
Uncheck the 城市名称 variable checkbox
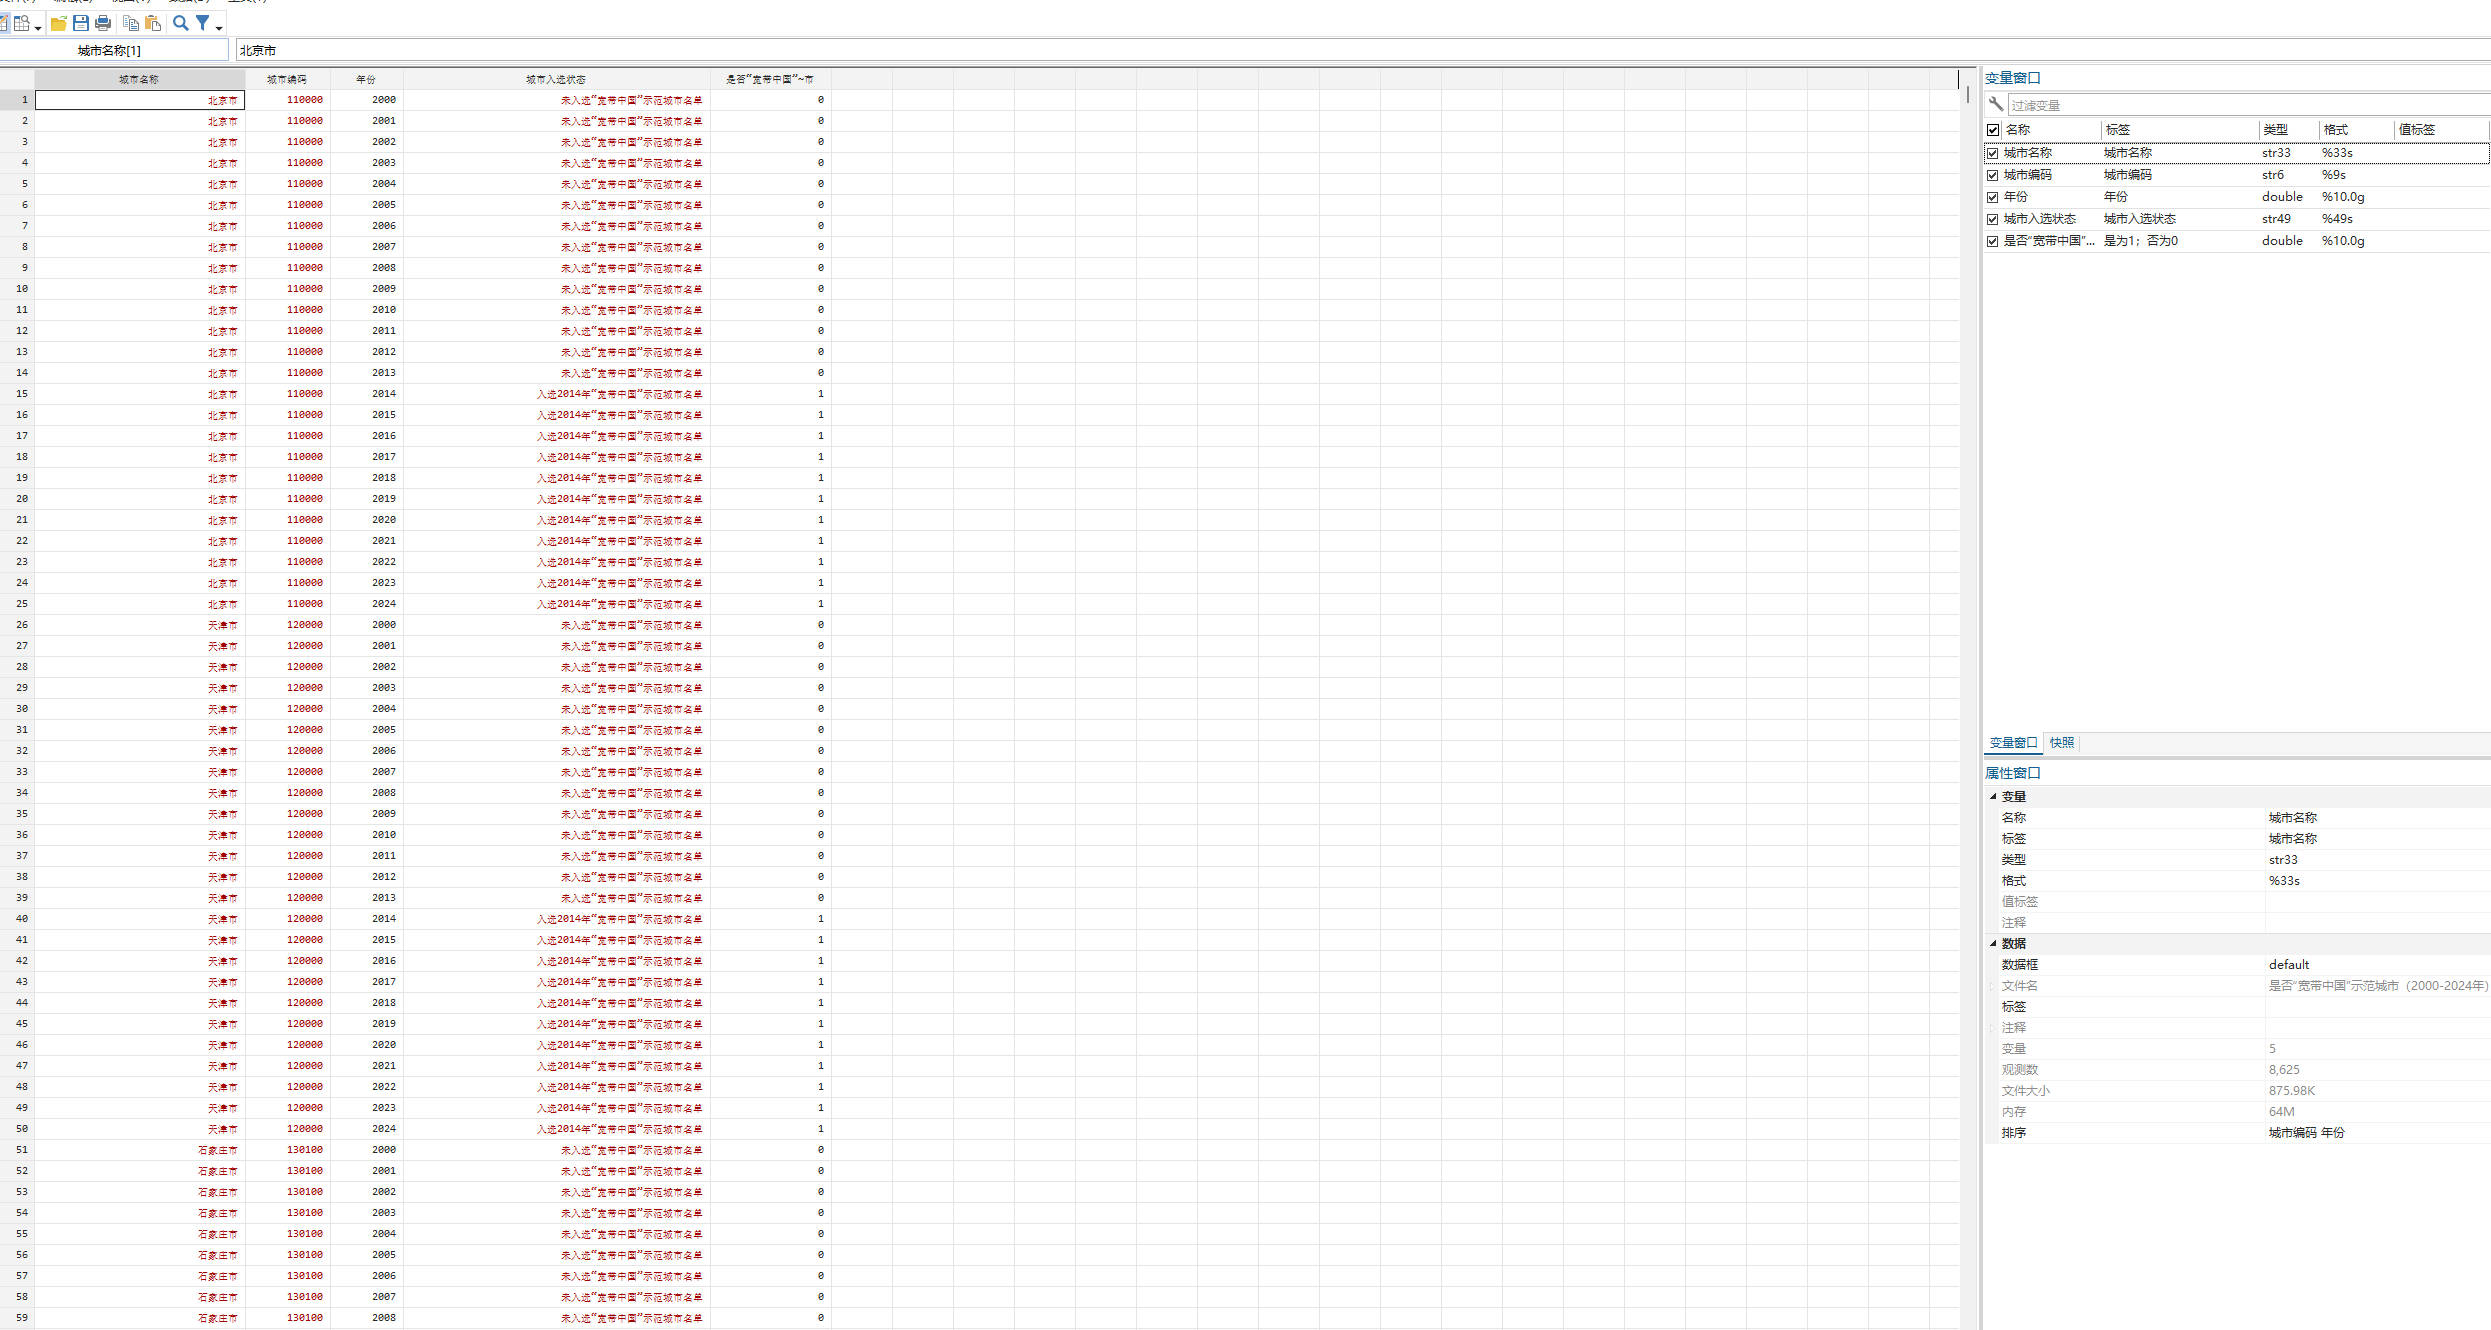1993,153
